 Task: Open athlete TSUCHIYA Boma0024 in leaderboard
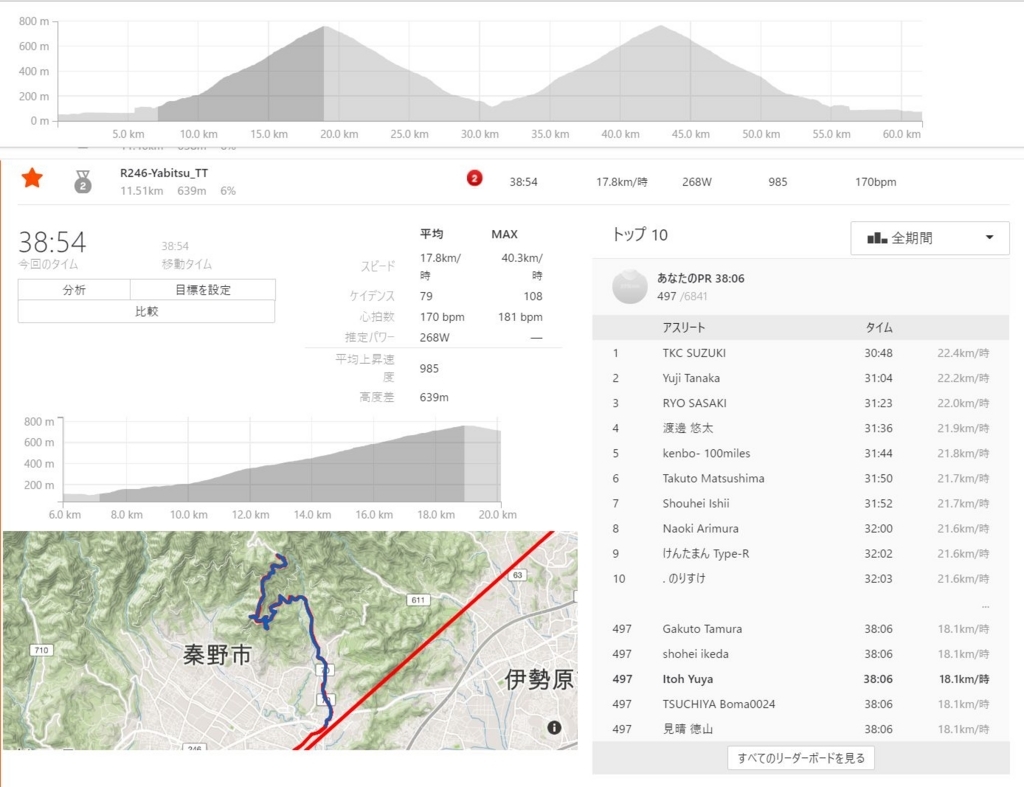point(718,704)
